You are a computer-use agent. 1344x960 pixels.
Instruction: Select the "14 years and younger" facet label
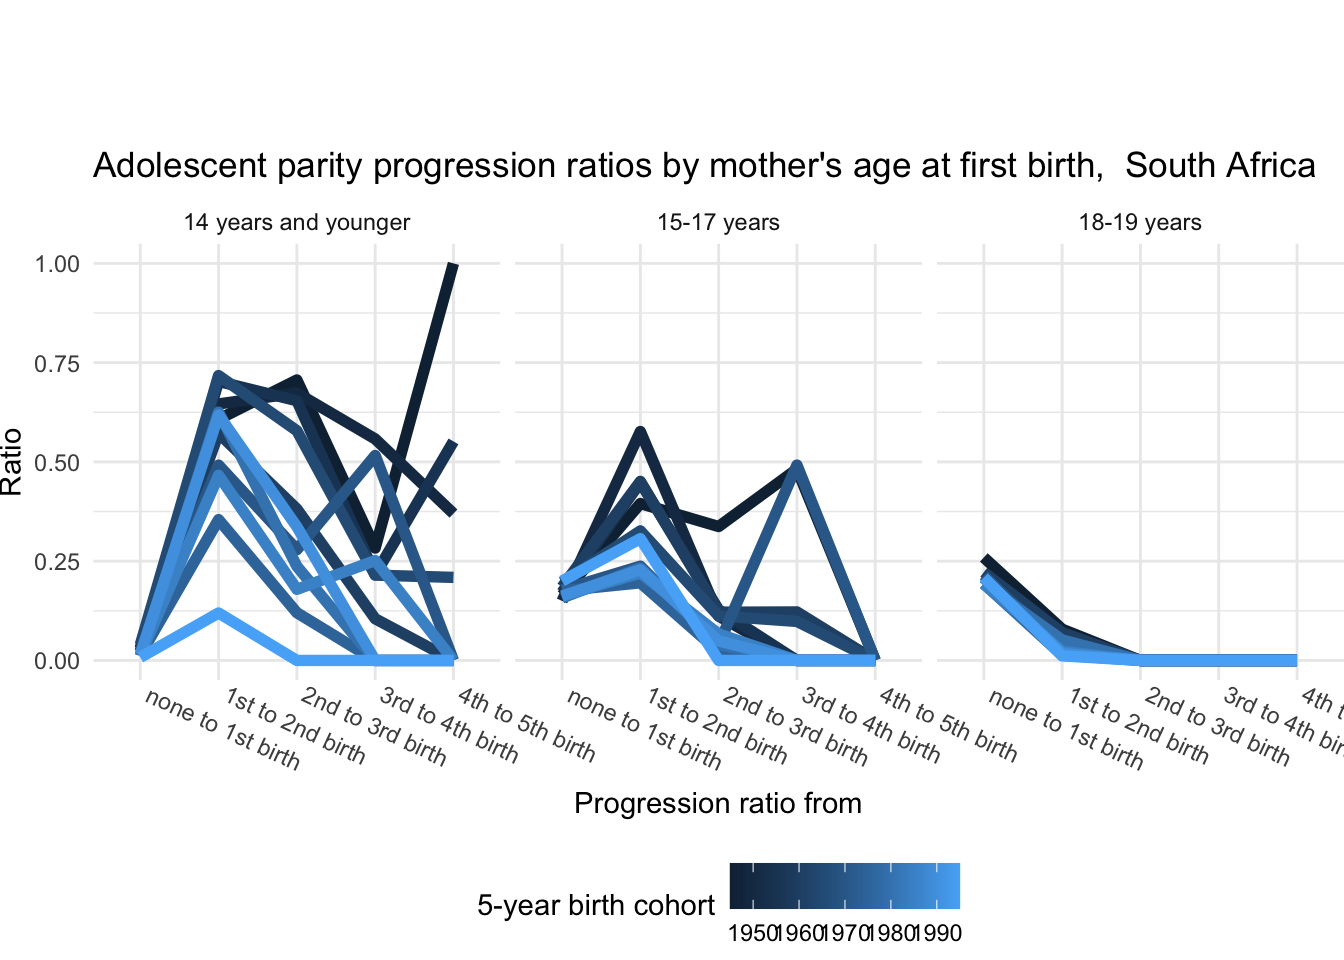click(x=297, y=223)
